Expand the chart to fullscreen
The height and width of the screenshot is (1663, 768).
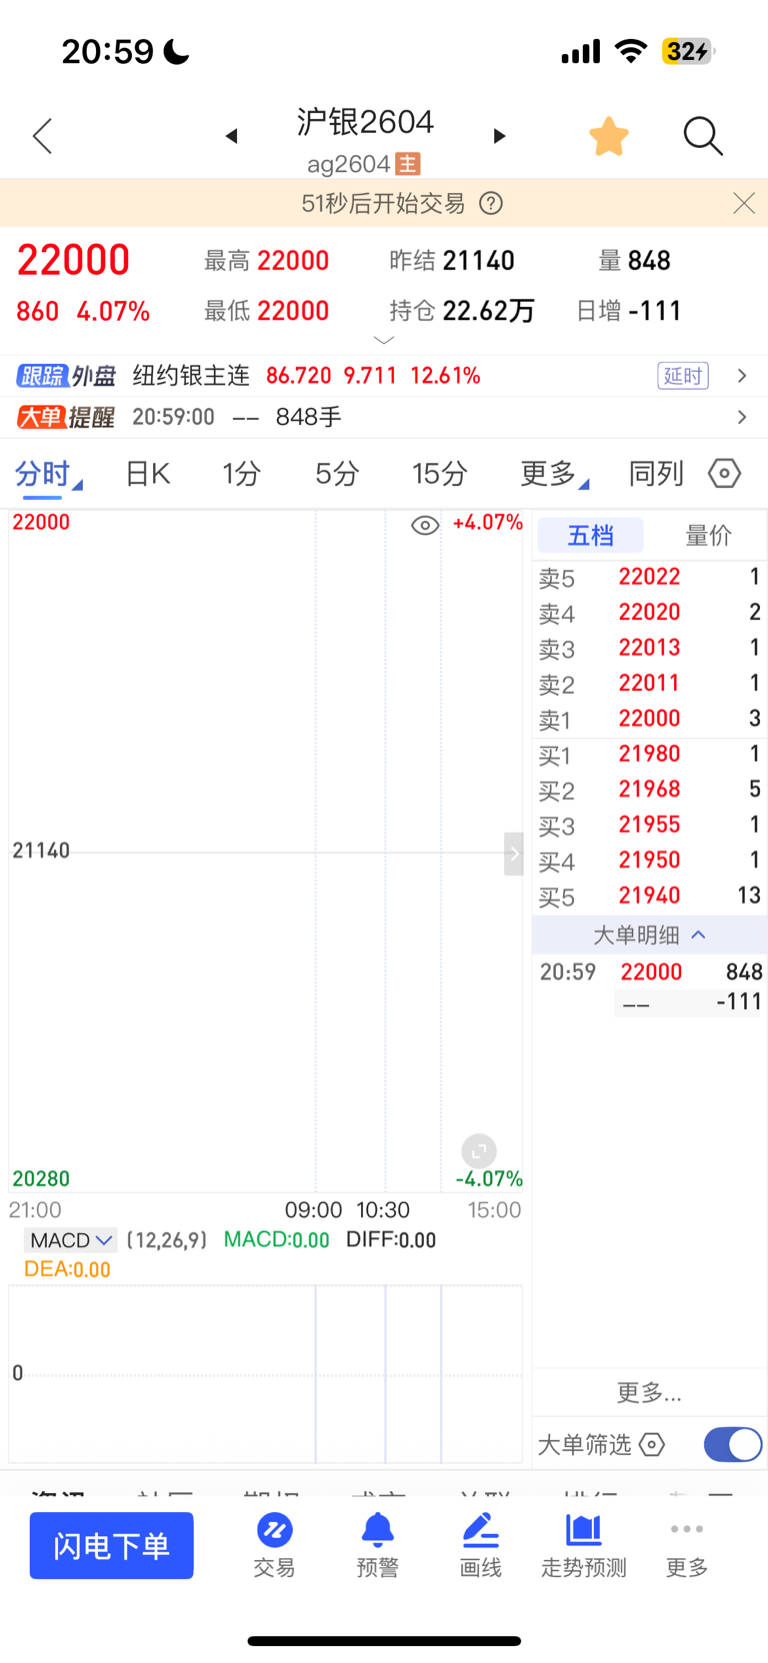click(479, 1151)
